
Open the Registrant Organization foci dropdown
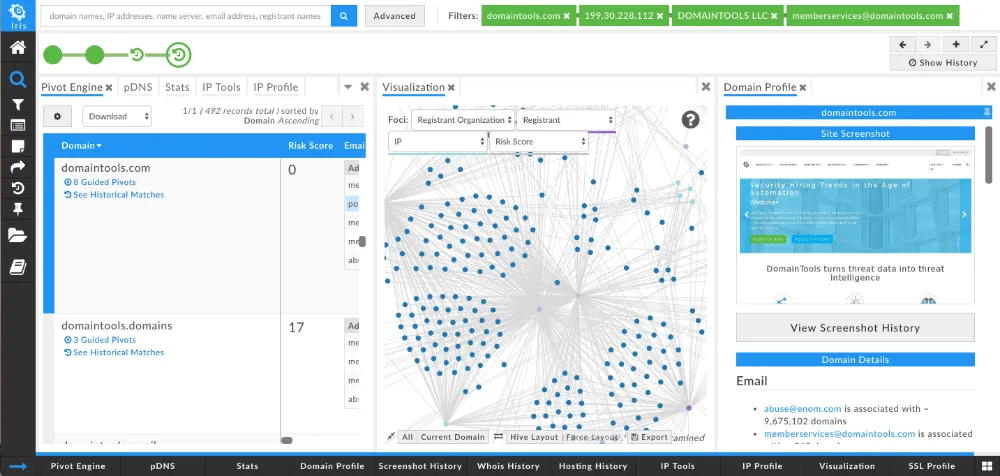tap(462, 120)
